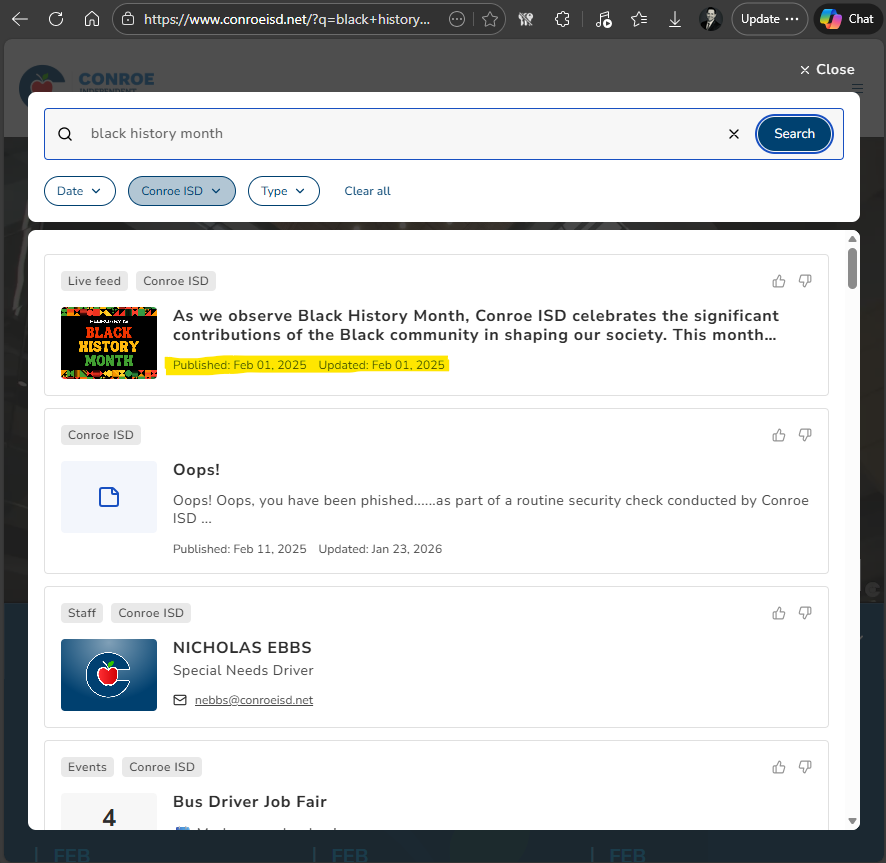This screenshot has width=886, height=863.
Task: Click the Update browser button
Action: tap(770, 19)
